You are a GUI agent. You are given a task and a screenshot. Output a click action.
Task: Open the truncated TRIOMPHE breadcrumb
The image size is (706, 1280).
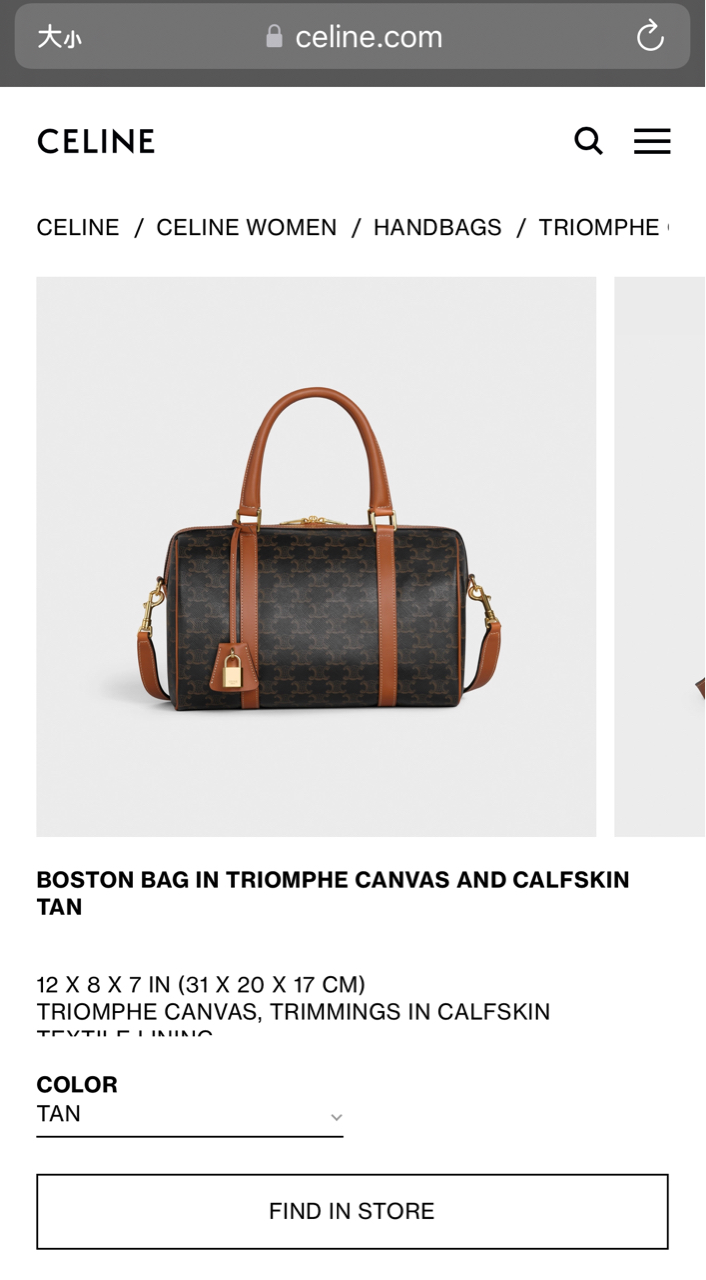(x=603, y=228)
